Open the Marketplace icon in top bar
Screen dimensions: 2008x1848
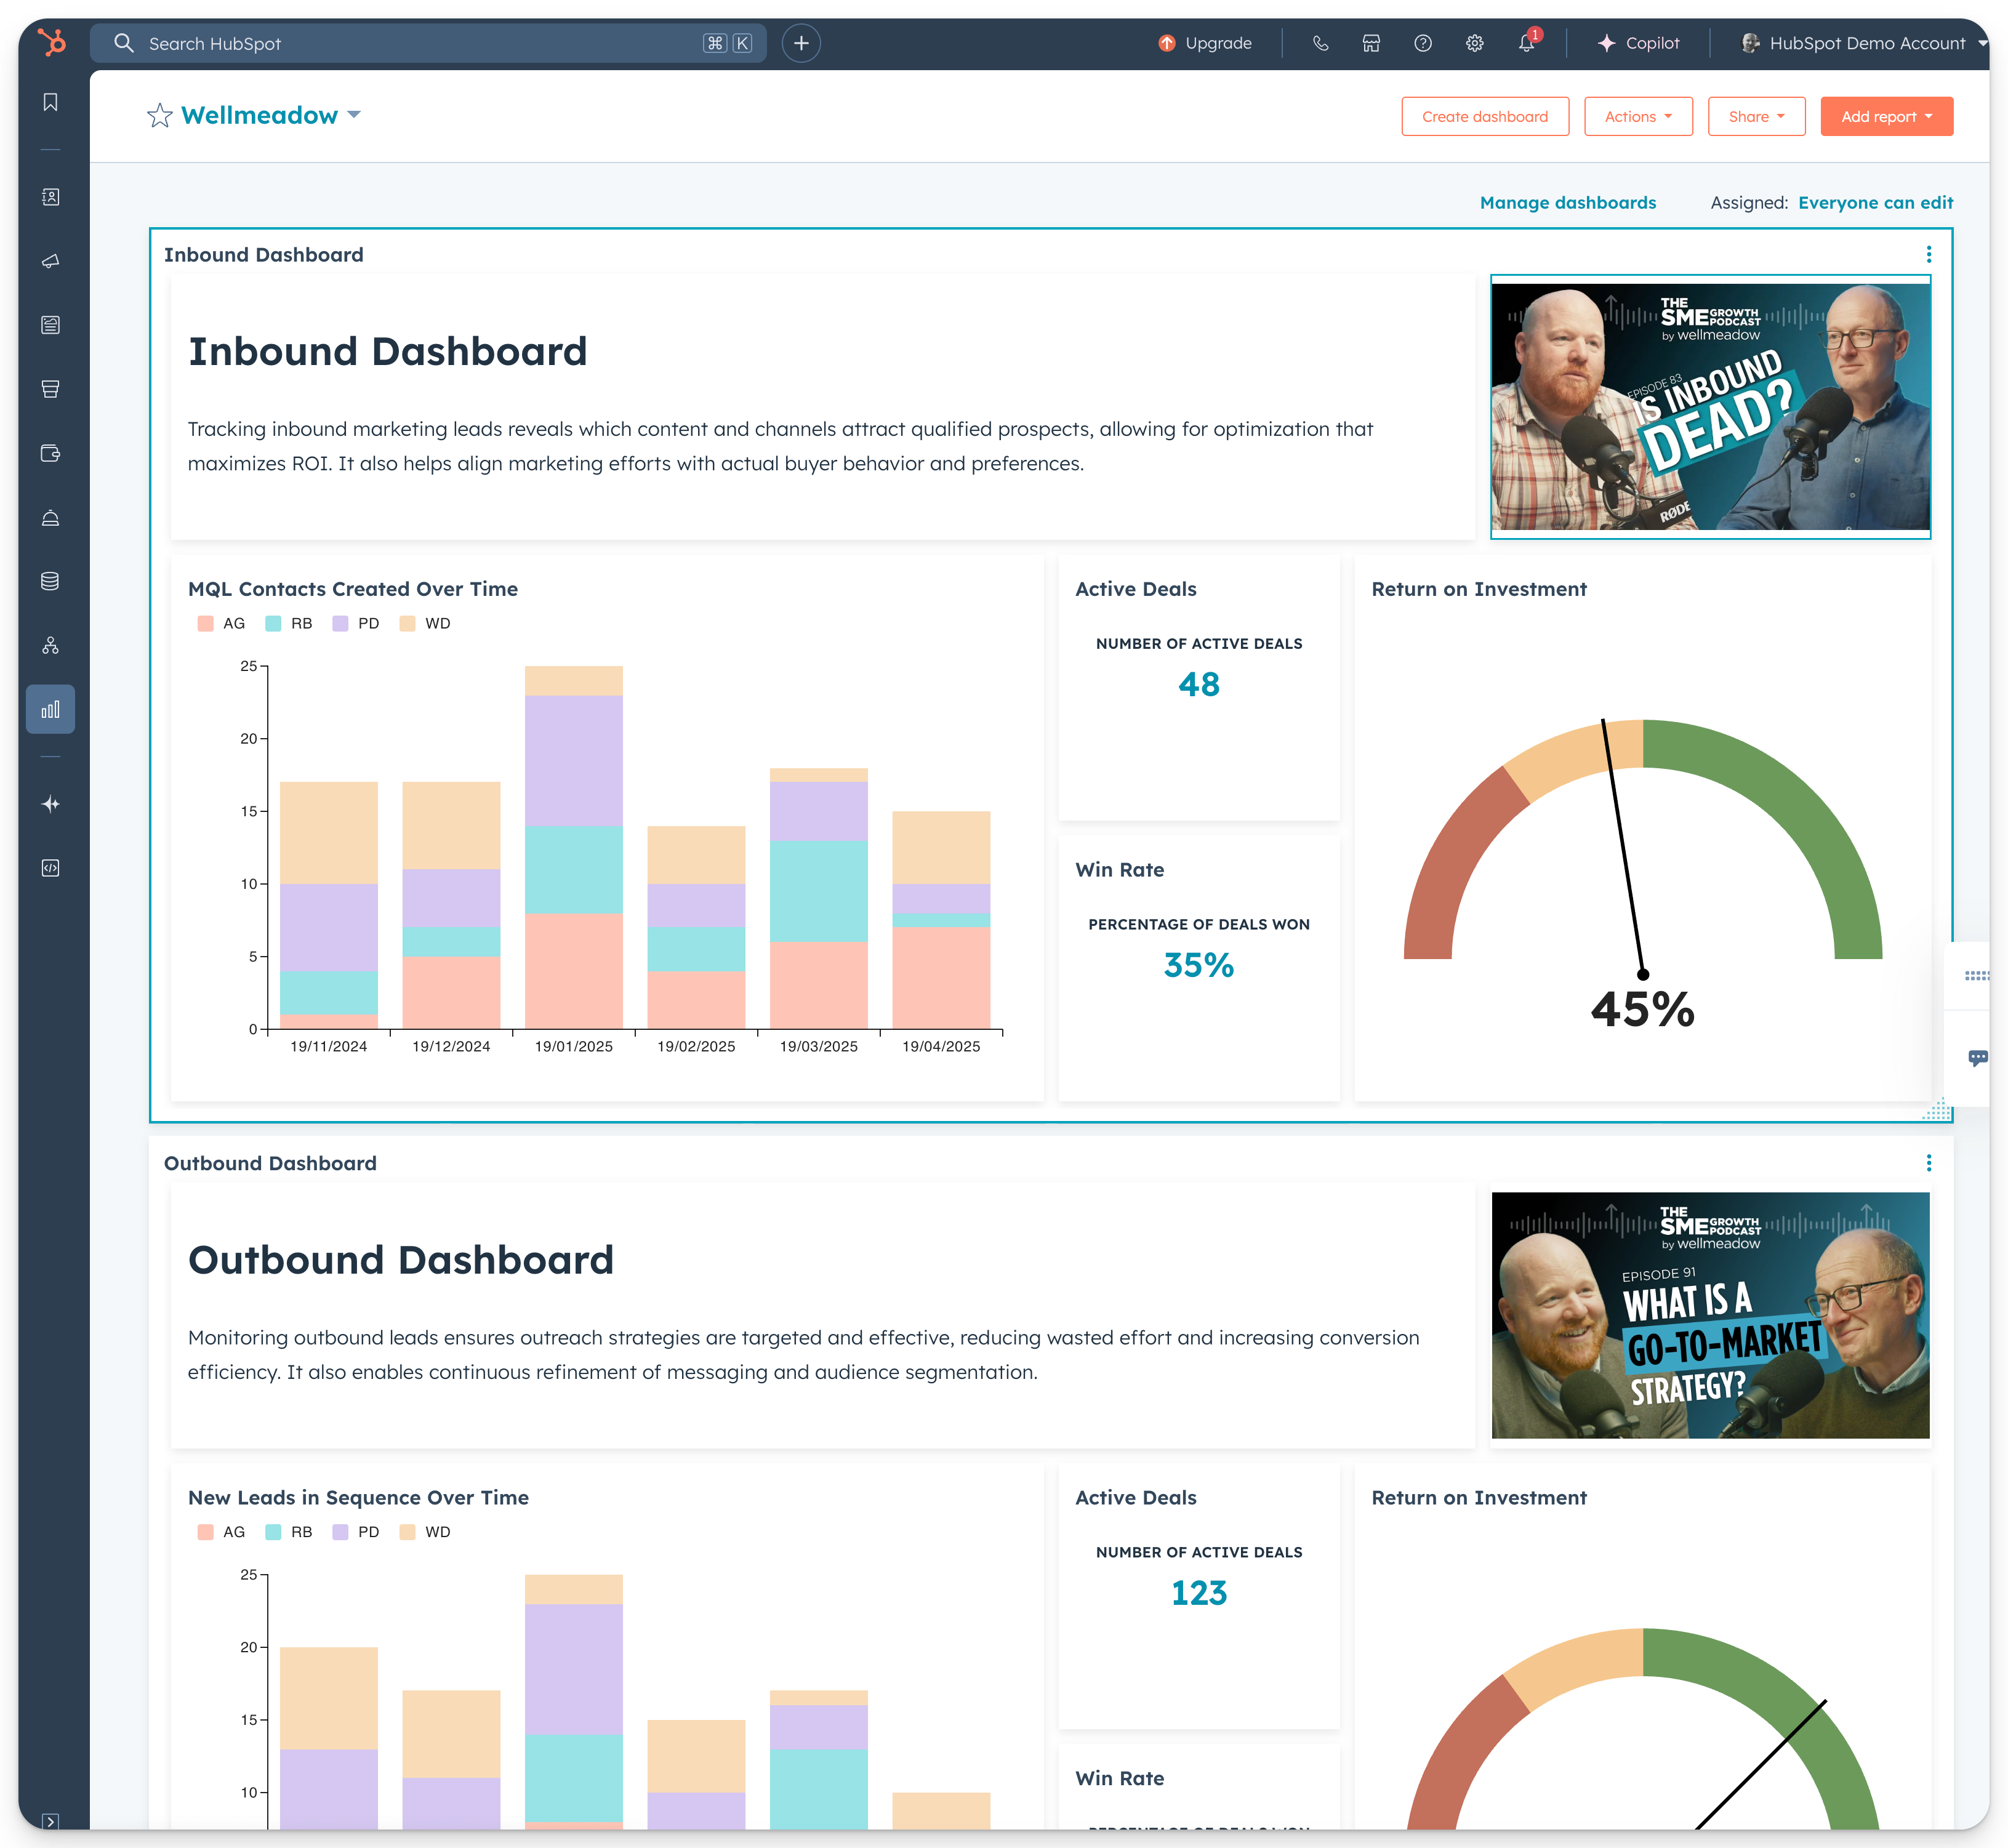click(x=1371, y=43)
